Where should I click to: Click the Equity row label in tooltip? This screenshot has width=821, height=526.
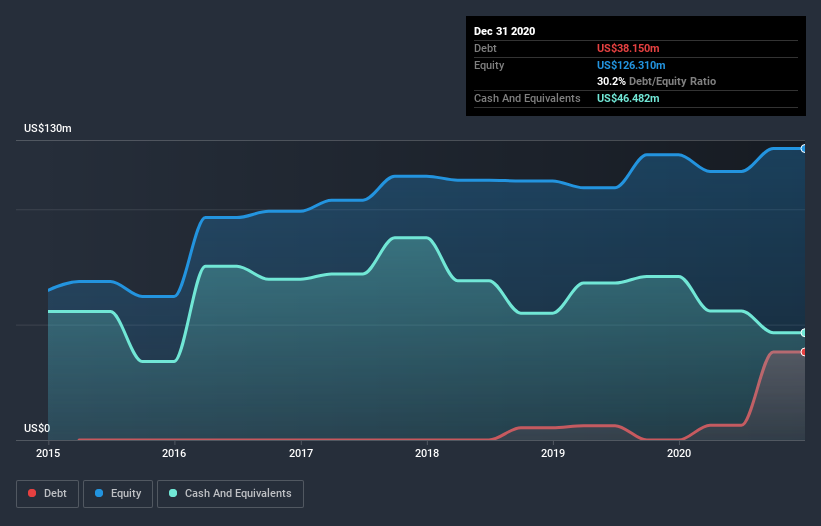[x=489, y=65]
